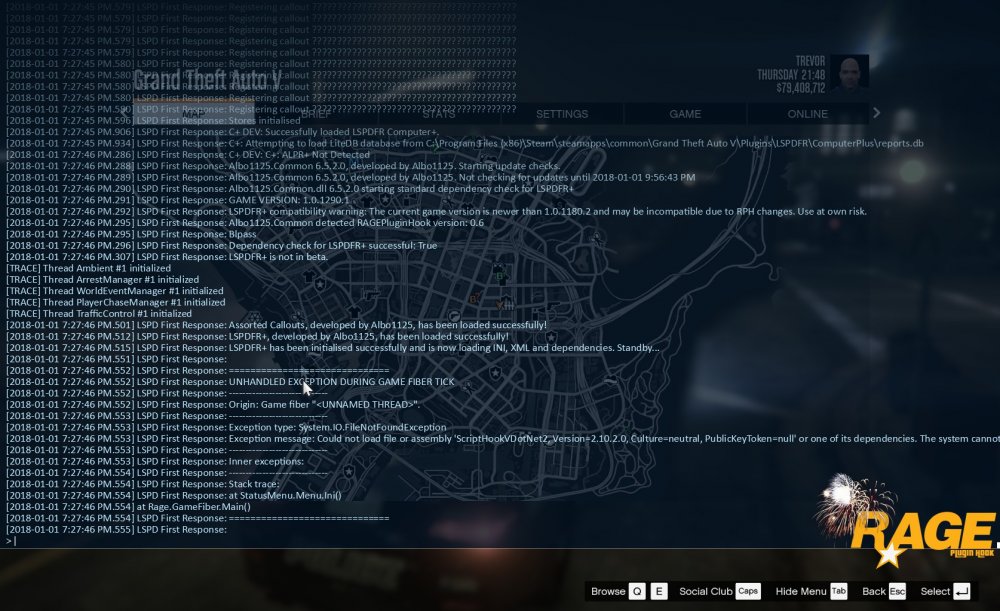Click the System.IO.FileNotFoundException log line
Image resolution: width=1000 pixels, height=611 pixels.
[226, 427]
